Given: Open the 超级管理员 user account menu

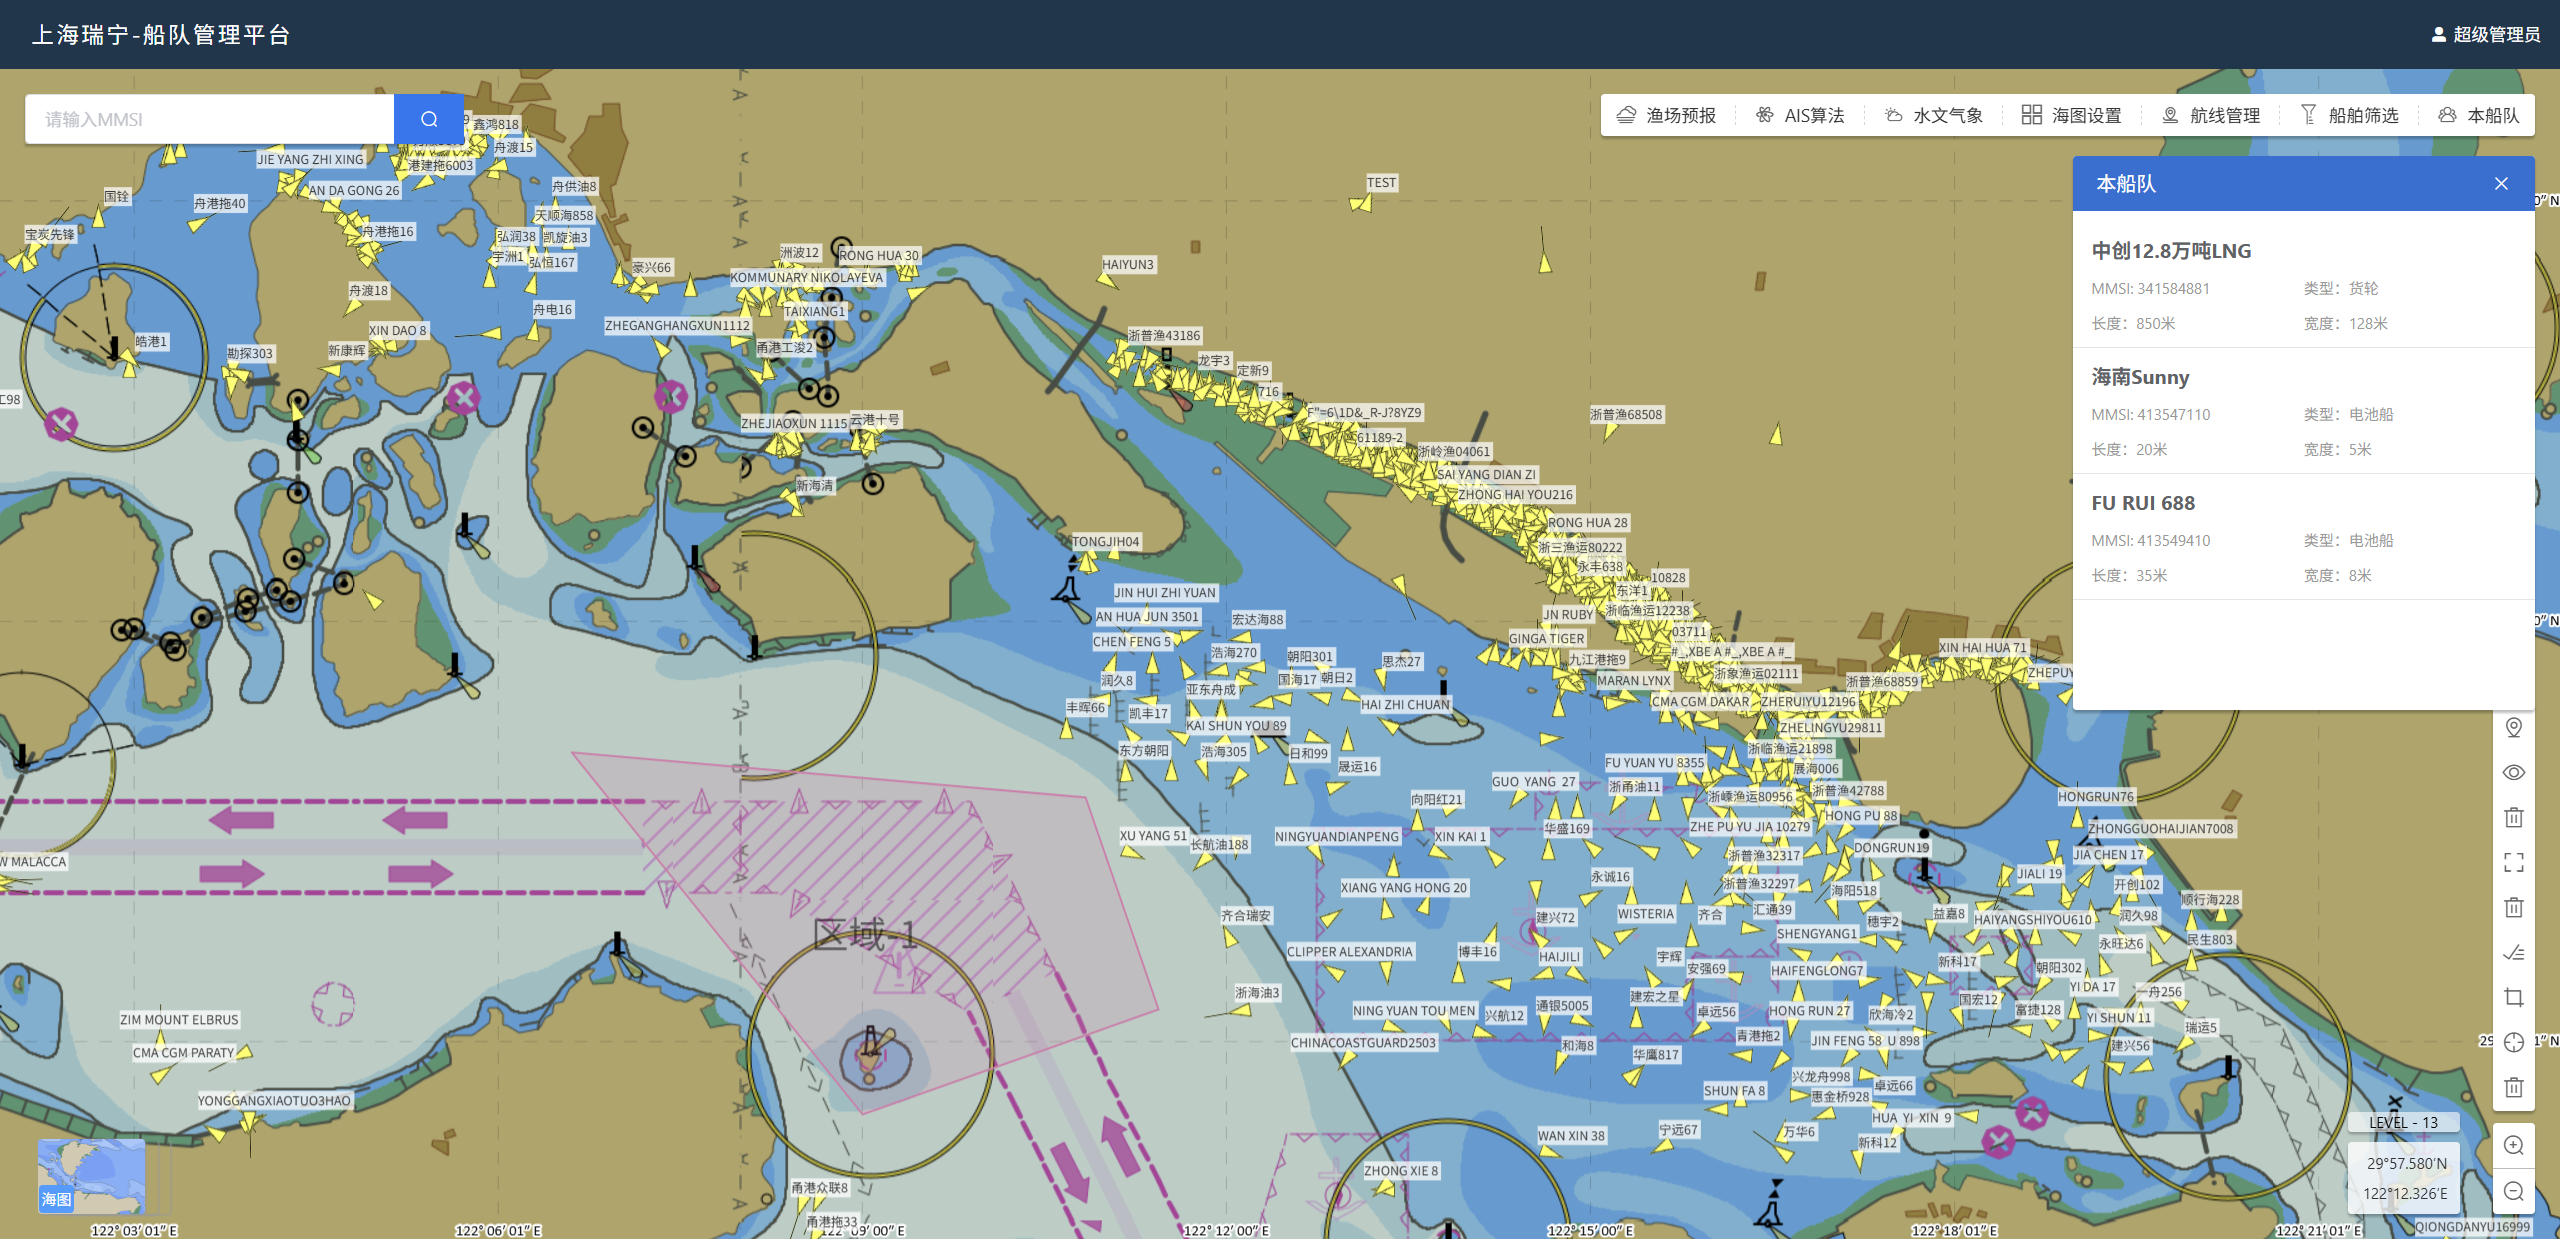Looking at the screenshot, I should click(x=2485, y=35).
